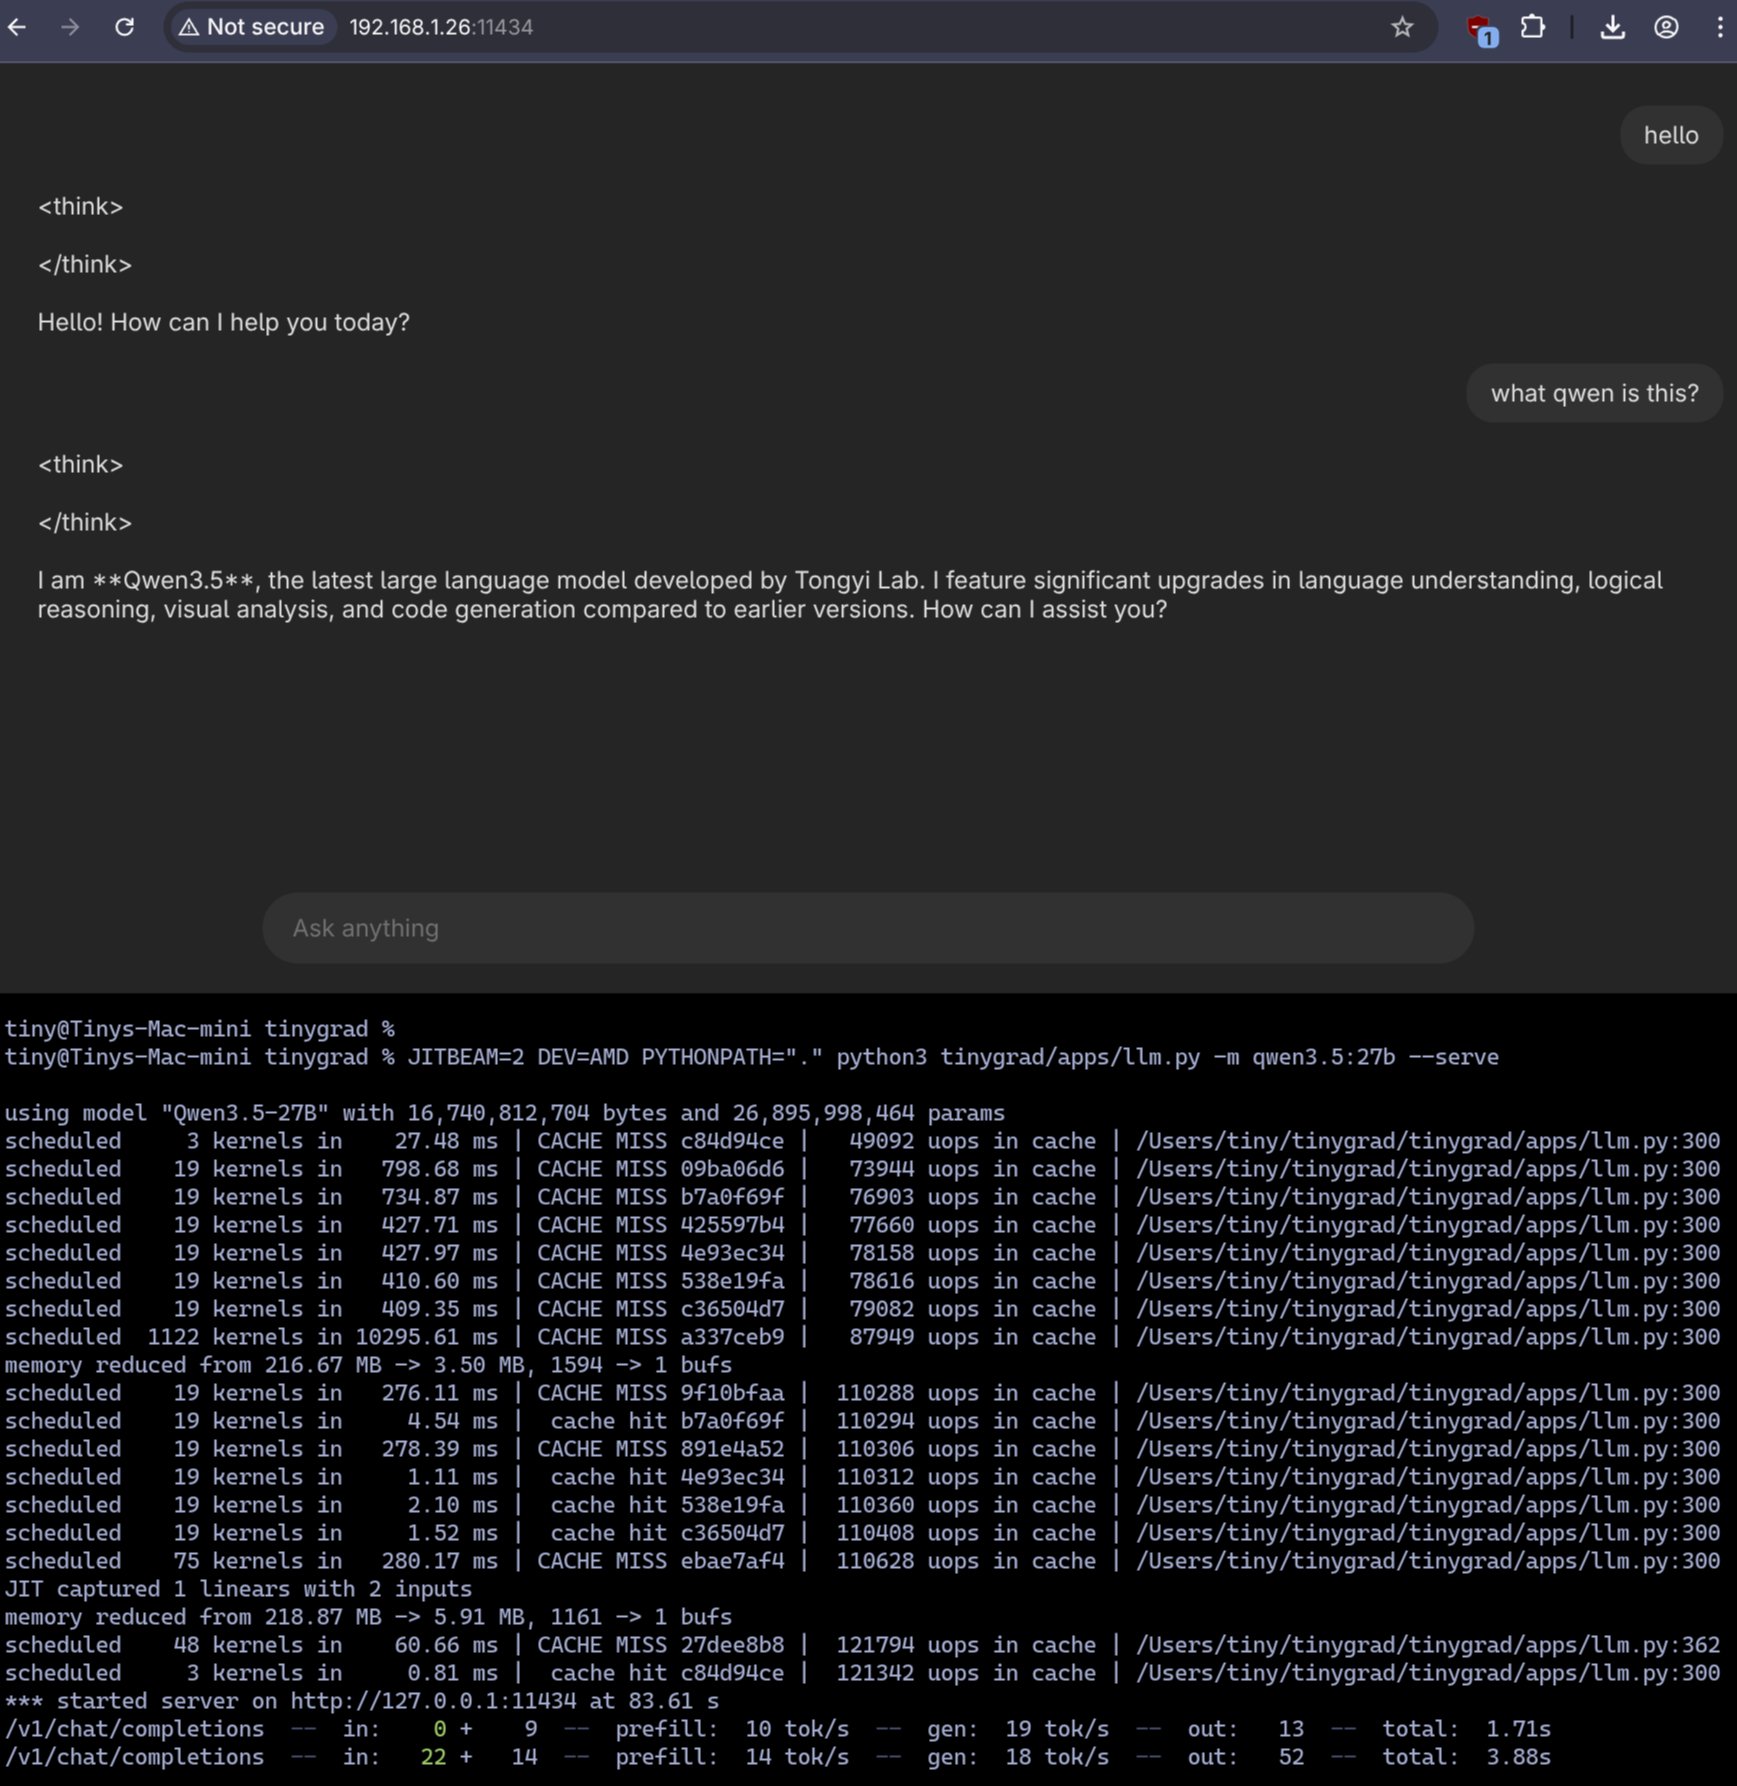Open the Extensions puzzle-piece menu
Image resolution: width=1737 pixels, height=1786 pixels.
(1532, 27)
